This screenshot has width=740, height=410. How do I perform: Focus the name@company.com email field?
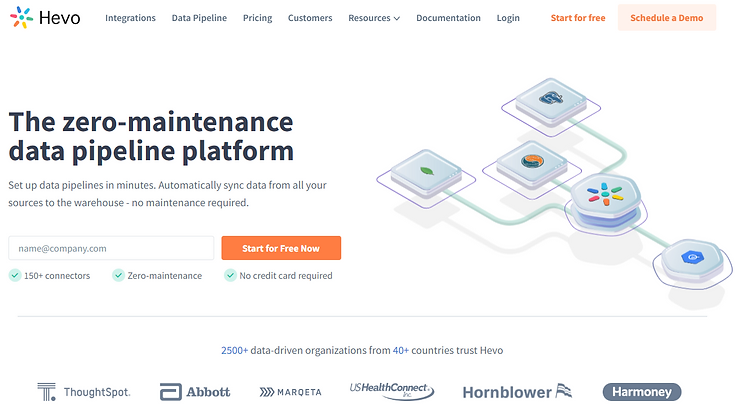[x=111, y=248]
